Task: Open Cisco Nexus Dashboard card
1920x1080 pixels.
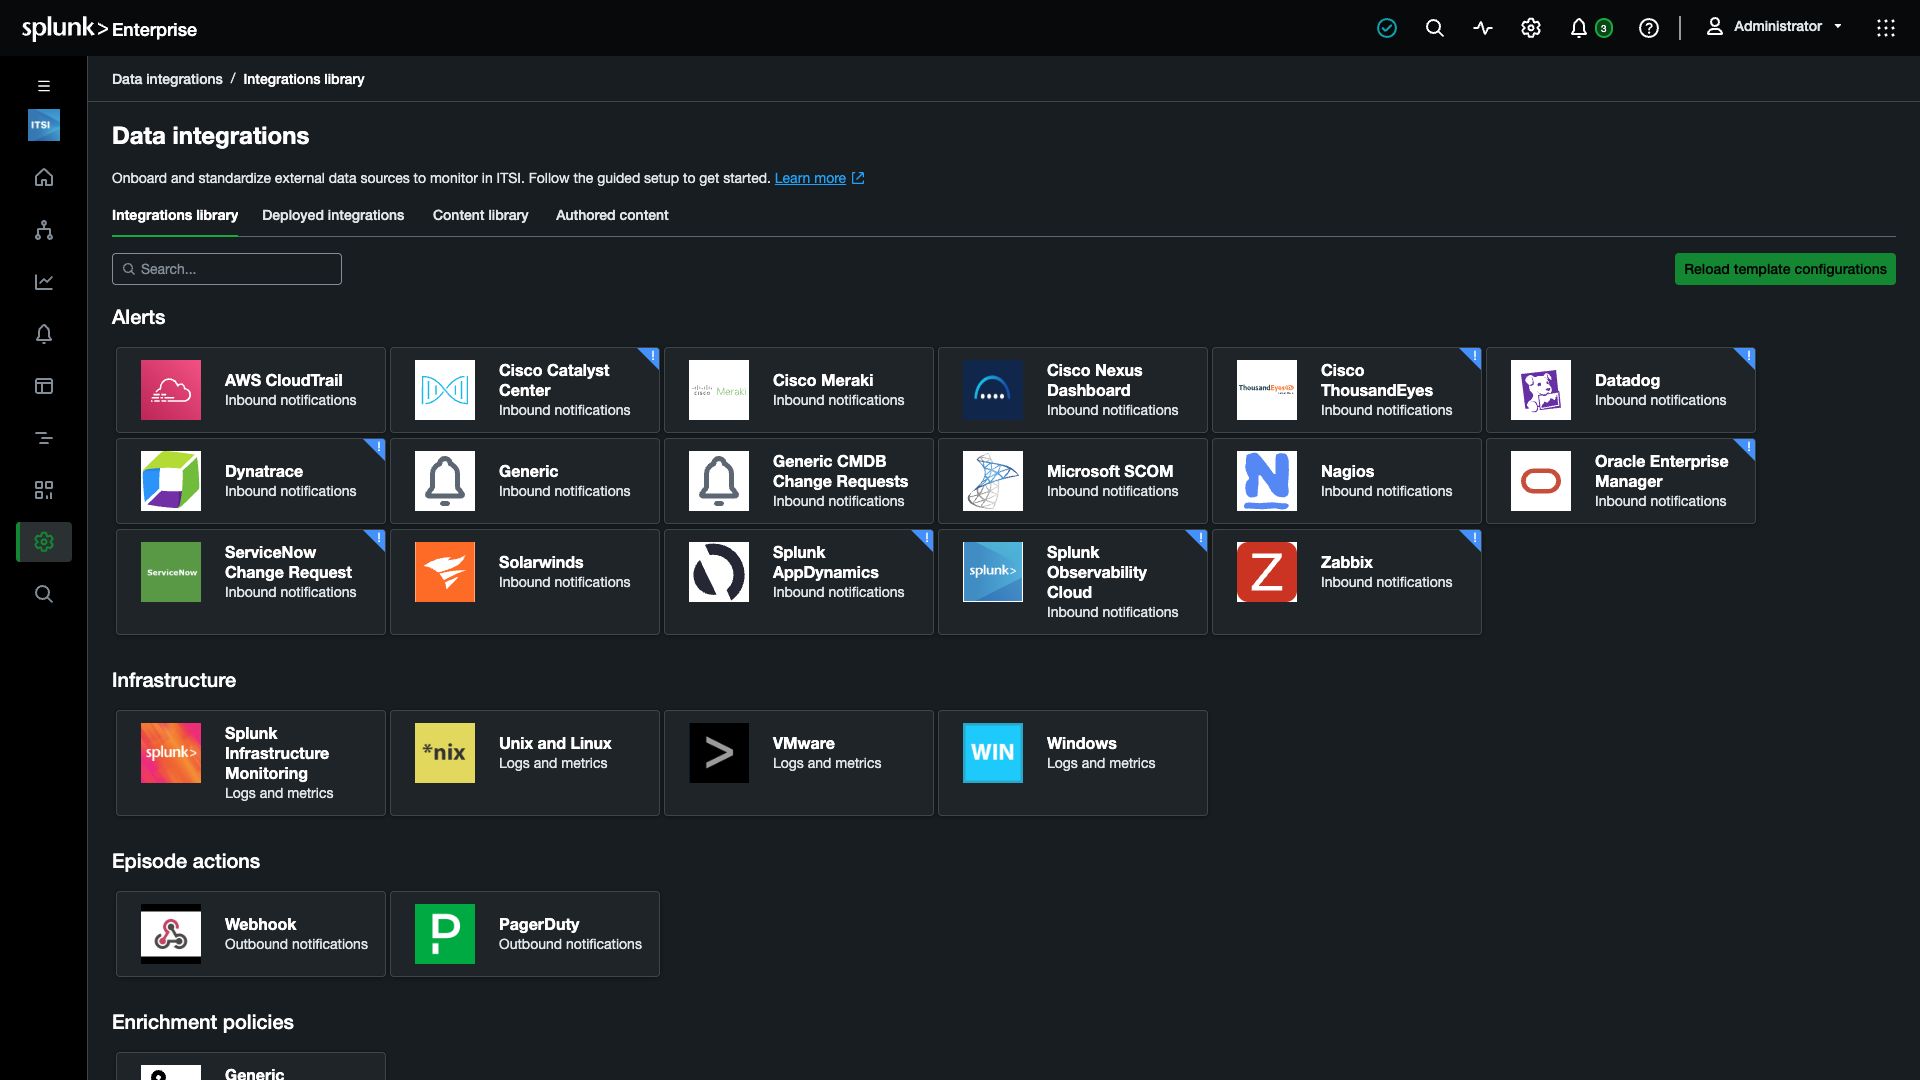Action: point(1073,390)
